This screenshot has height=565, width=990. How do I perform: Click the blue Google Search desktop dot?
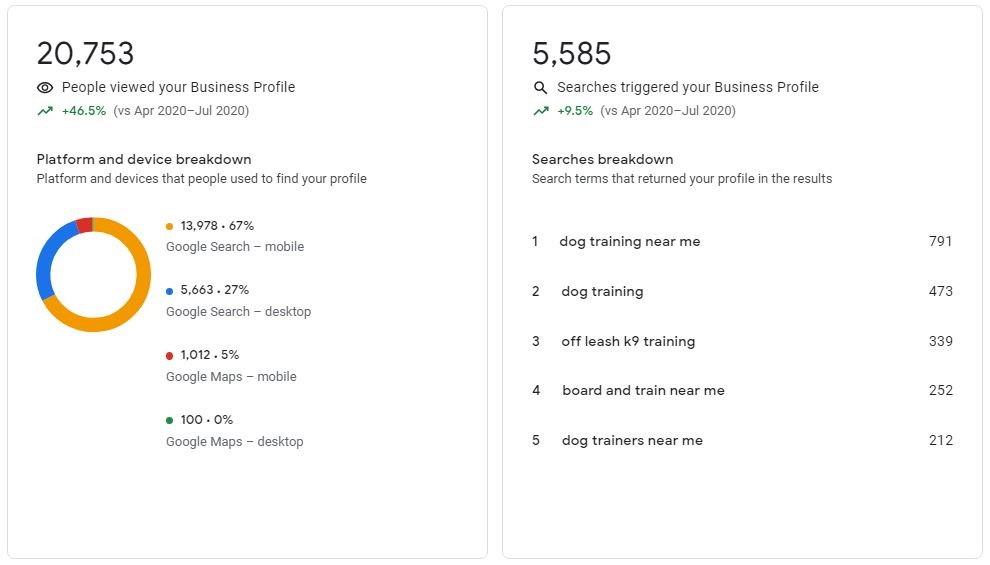point(170,291)
